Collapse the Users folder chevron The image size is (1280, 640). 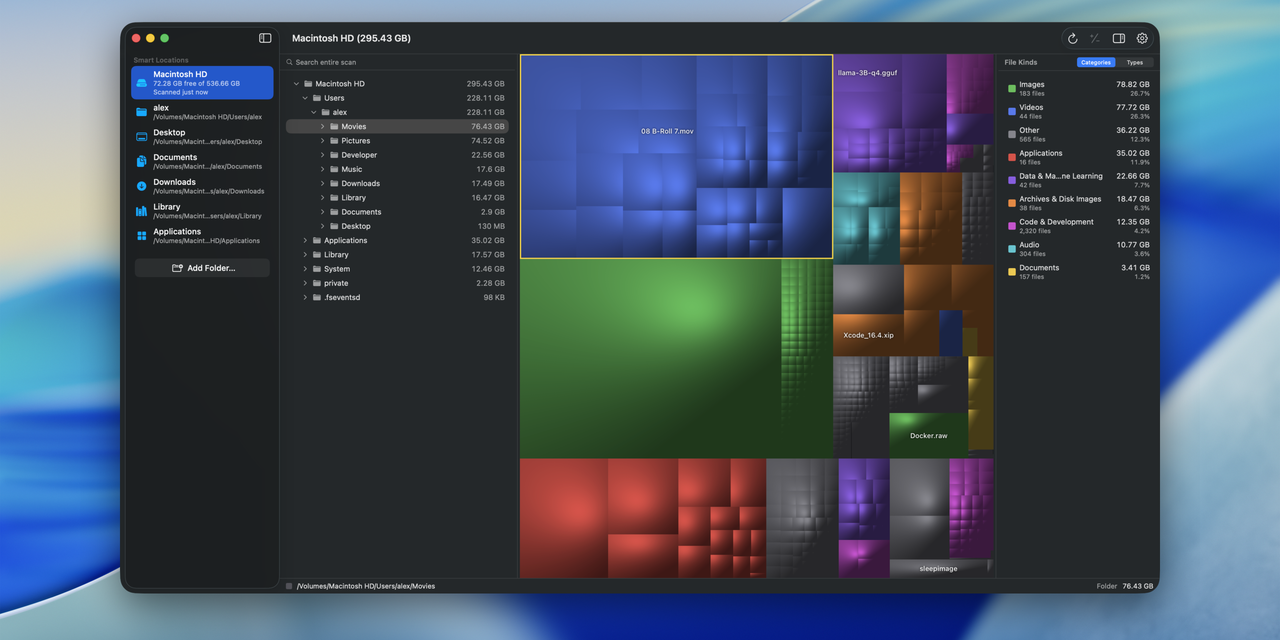pyautogui.click(x=305, y=98)
